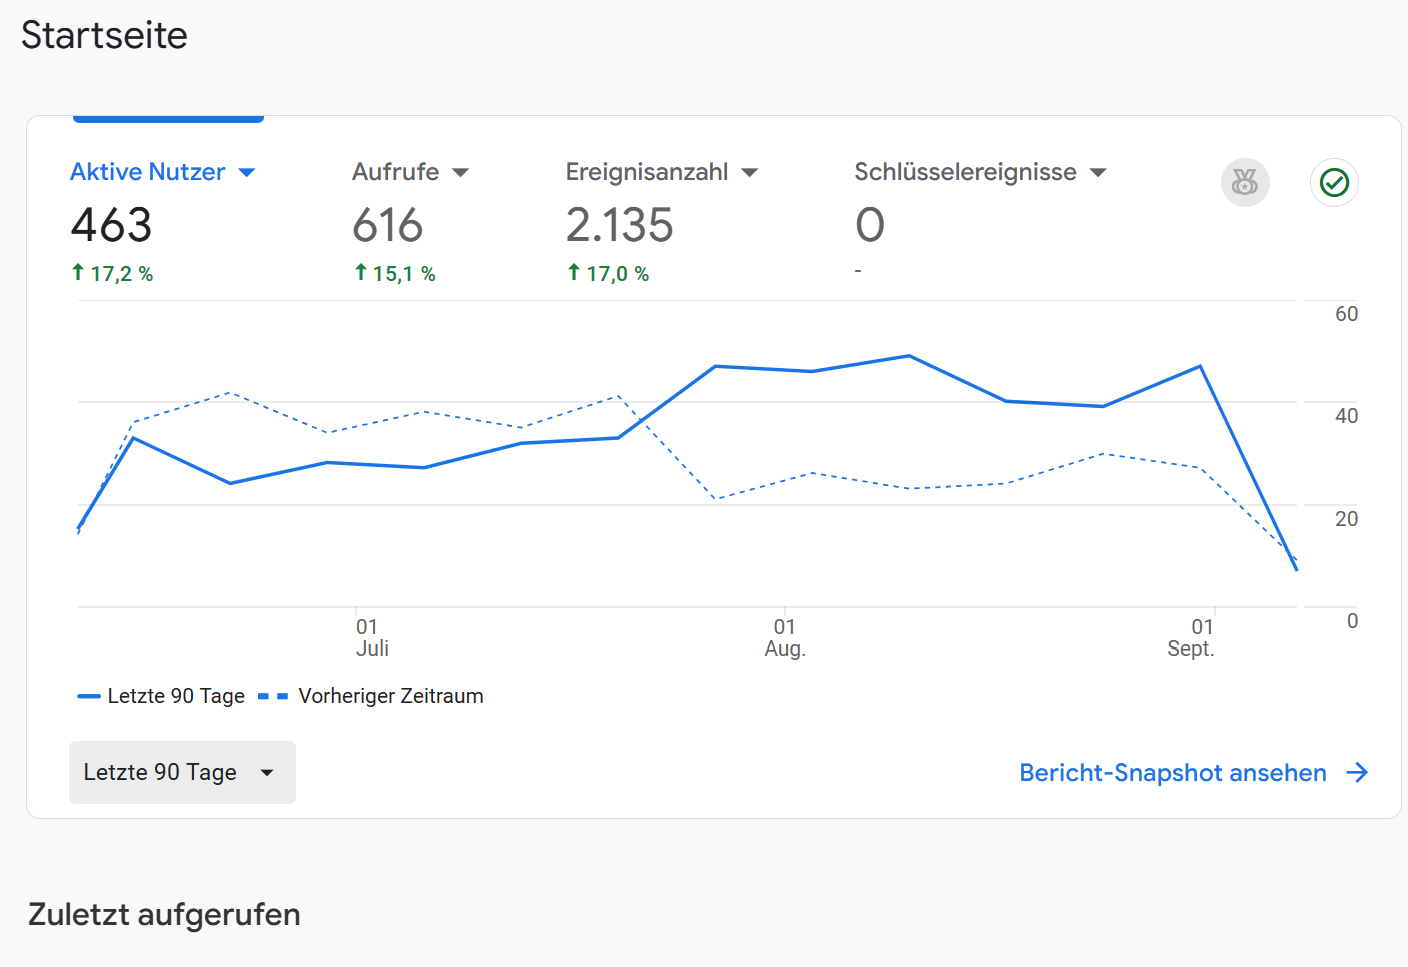The width and height of the screenshot is (1408, 967).
Task: Toggle the Letzte 90 Tage legend label
Action: tap(176, 696)
